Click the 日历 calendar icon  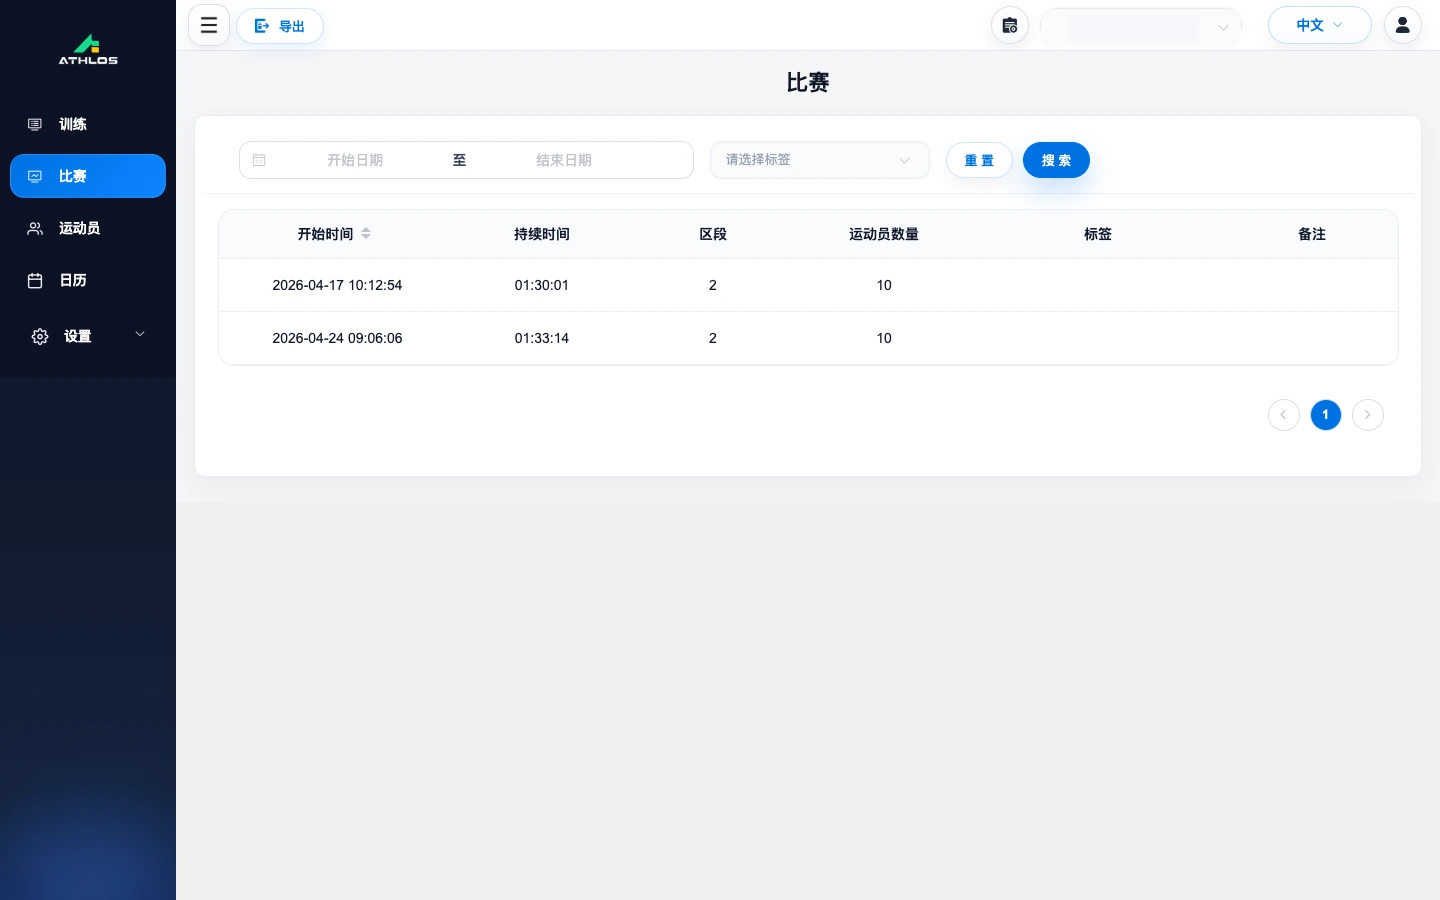(x=35, y=280)
